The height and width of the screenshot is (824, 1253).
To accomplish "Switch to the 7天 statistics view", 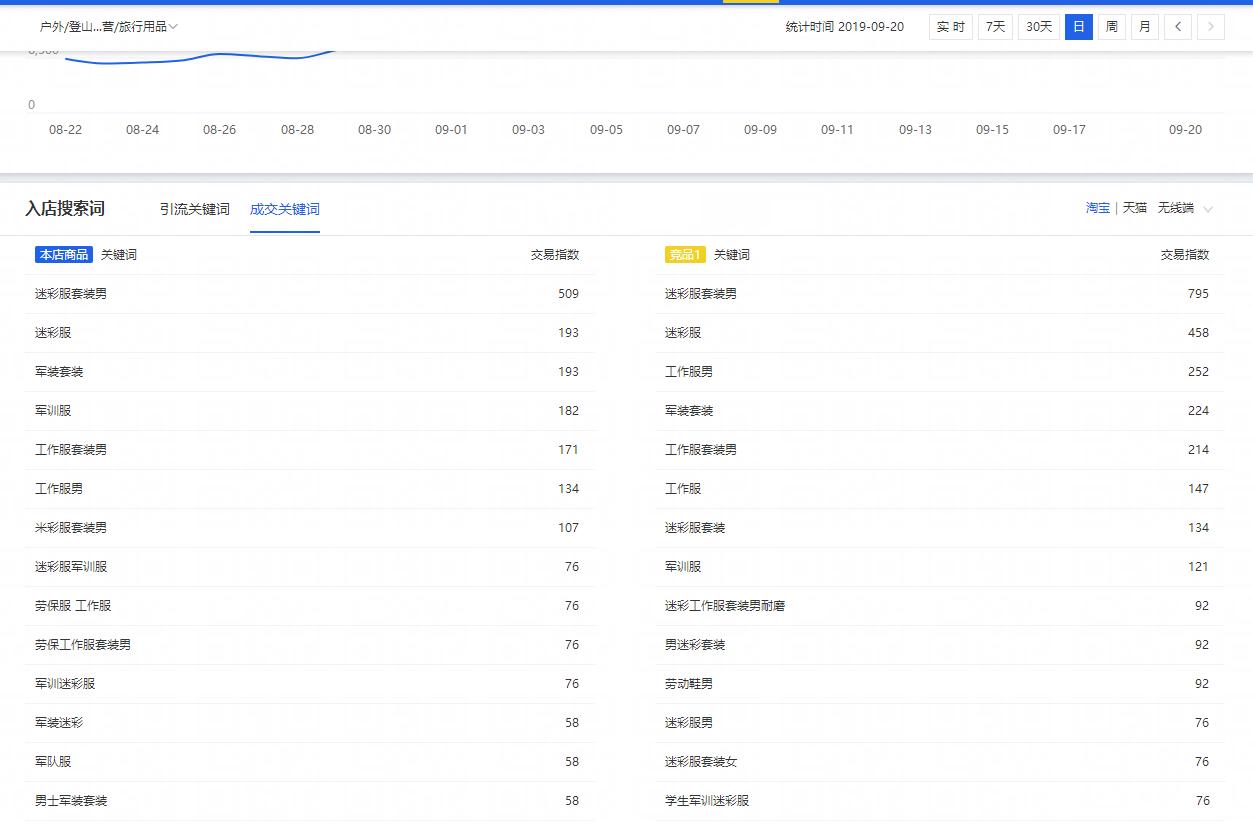I will click(994, 27).
